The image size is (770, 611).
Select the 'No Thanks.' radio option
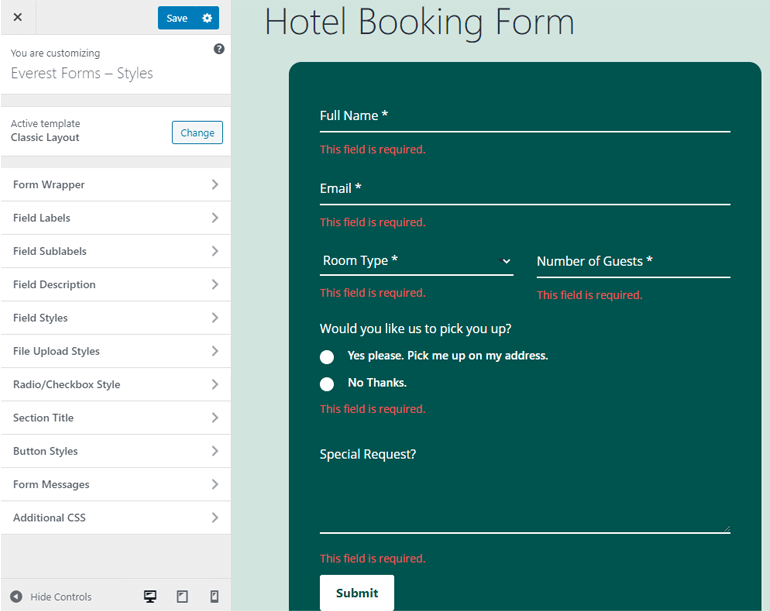click(x=327, y=384)
